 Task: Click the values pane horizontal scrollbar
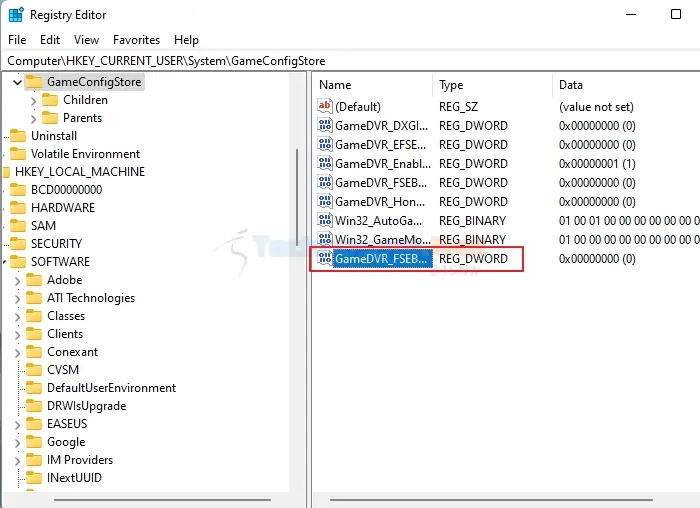(491, 500)
